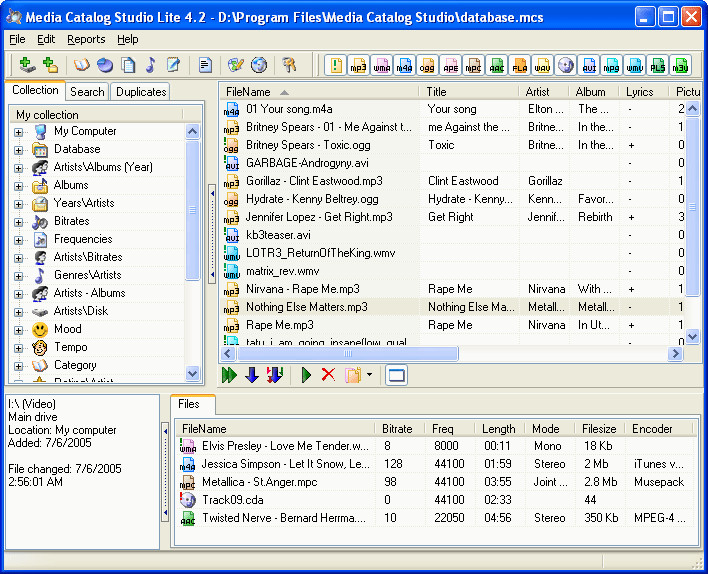Open the copy files dropdown arrow
The width and height of the screenshot is (708, 574).
[x=369, y=375]
